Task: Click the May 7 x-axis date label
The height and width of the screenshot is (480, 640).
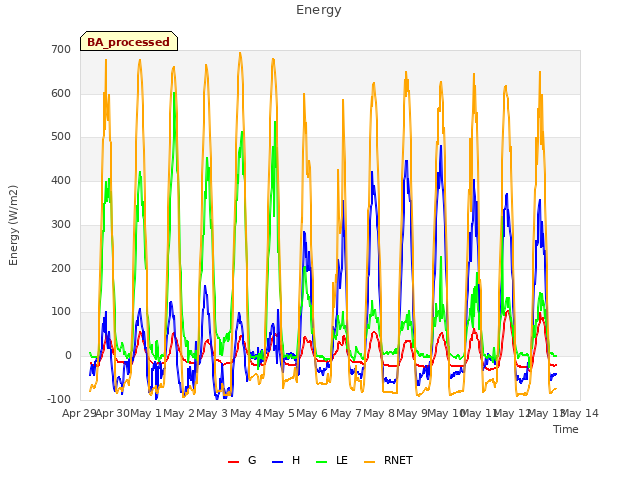Action: click(x=346, y=413)
